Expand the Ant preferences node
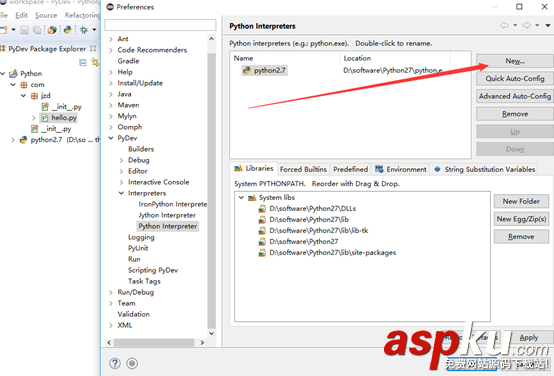This screenshot has height=376, width=554. [x=111, y=39]
